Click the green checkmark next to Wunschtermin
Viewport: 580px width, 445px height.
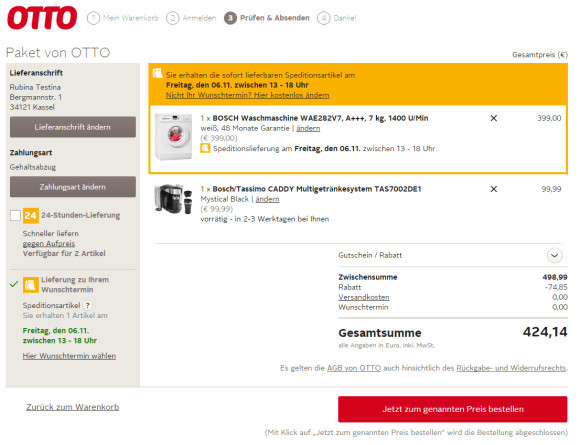[x=14, y=284]
